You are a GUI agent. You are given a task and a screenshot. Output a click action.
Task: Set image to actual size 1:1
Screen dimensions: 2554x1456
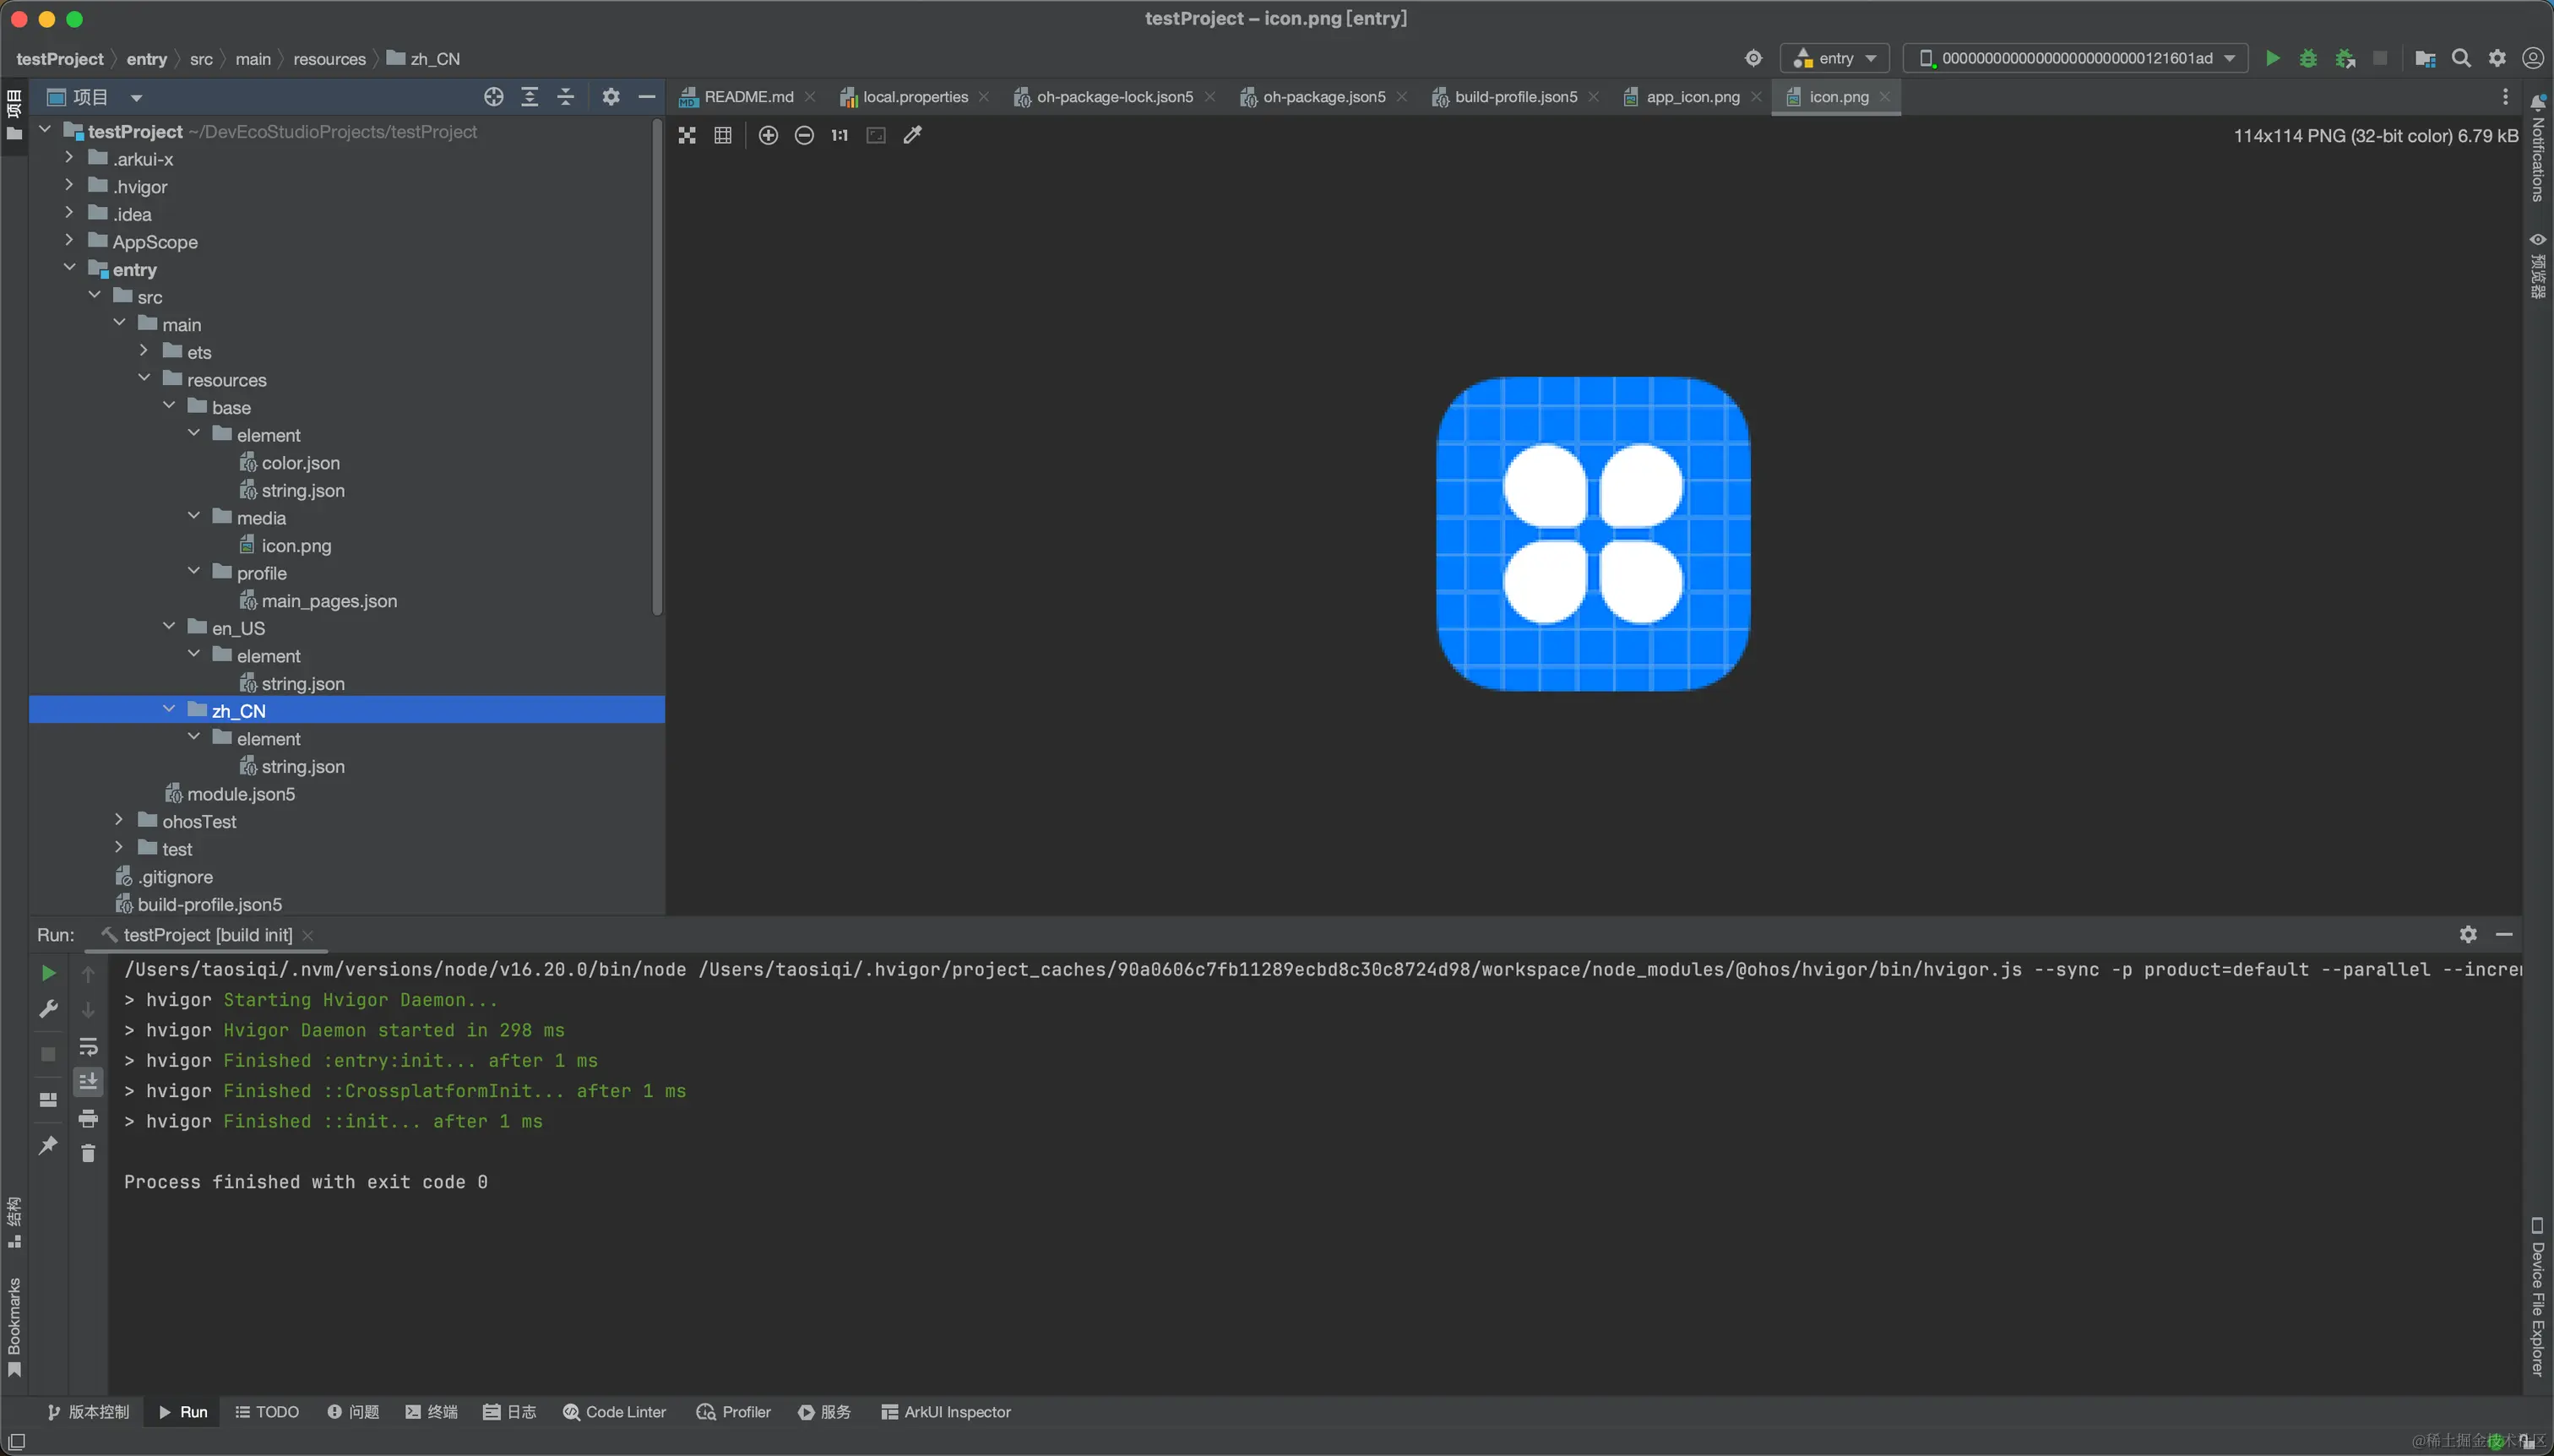click(x=840, y=135)
